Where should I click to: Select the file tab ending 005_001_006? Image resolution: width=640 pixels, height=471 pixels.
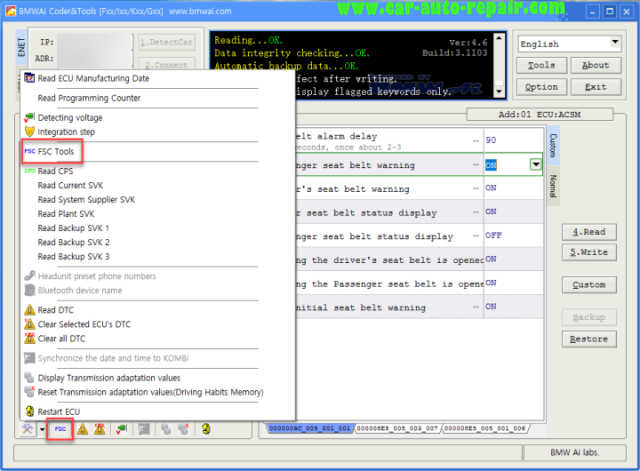point(485,429)
